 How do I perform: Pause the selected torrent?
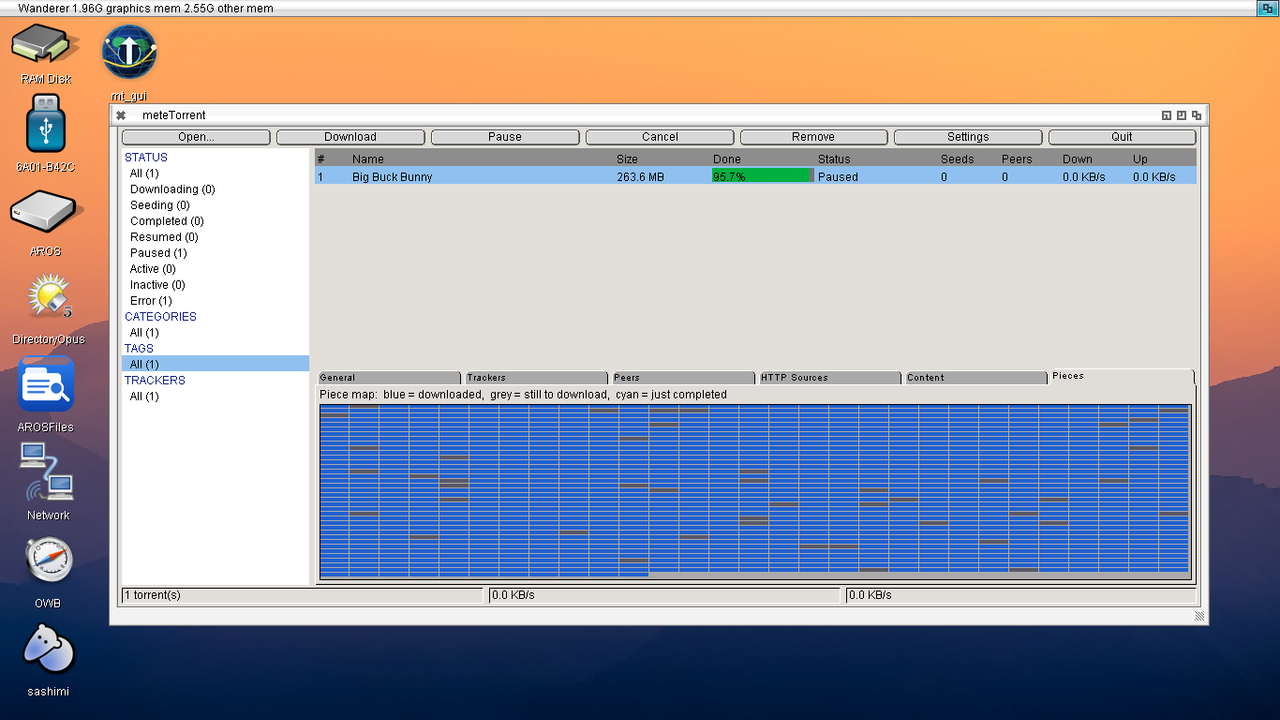[x=505, y=137]
